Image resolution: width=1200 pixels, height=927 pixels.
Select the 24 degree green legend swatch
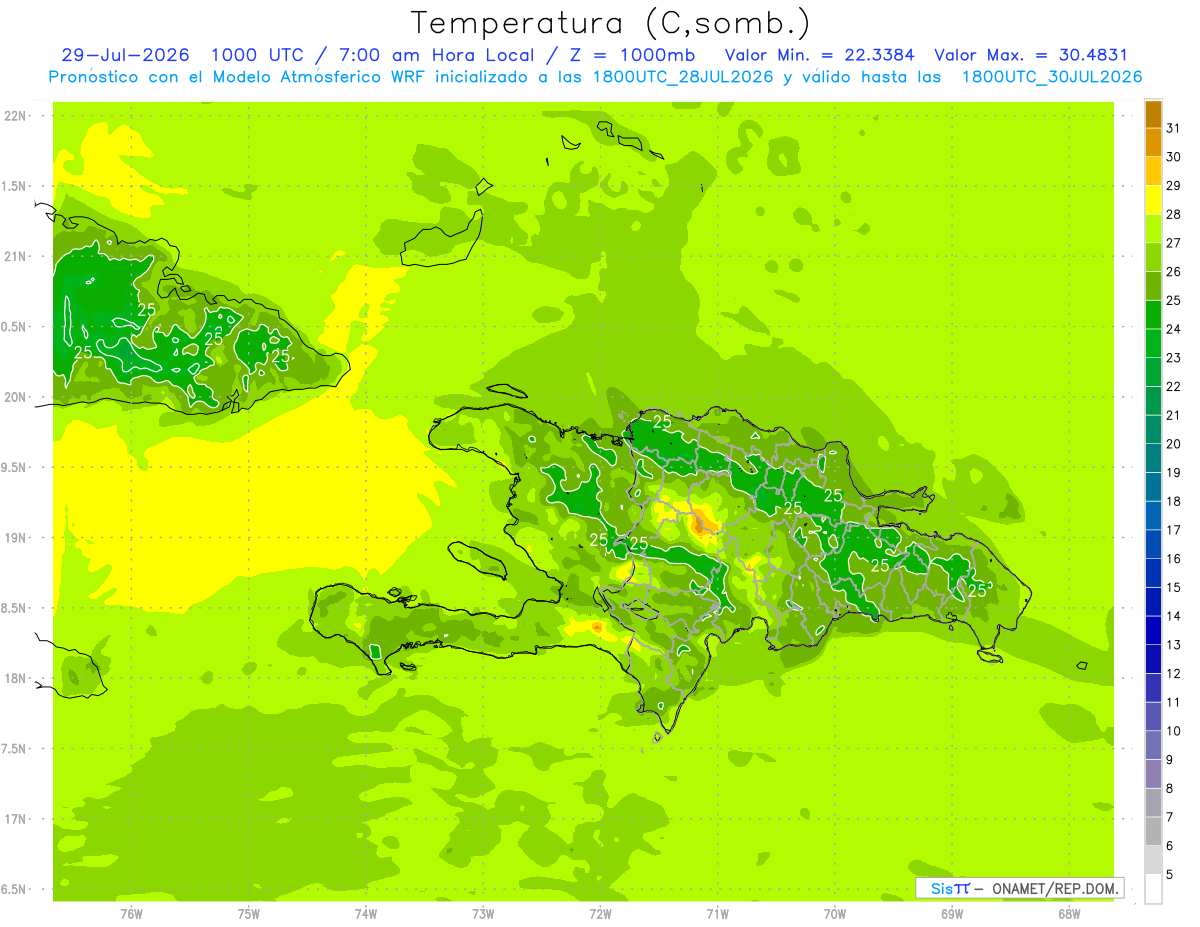point(1153,315)
